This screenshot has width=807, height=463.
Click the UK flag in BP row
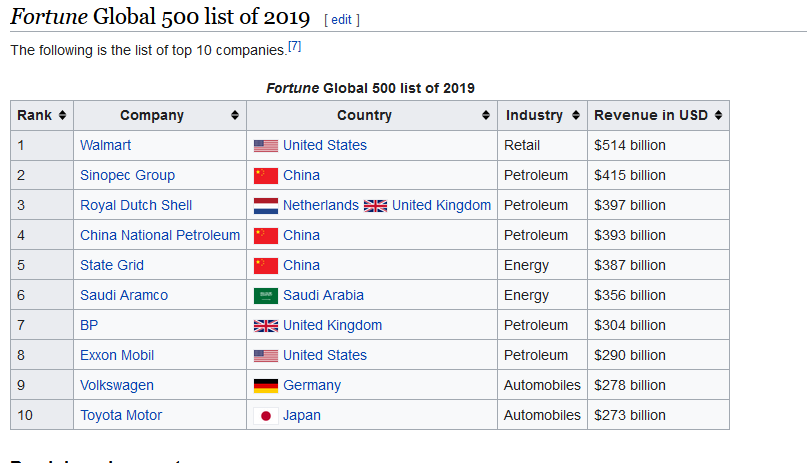[x=266, y=326]
